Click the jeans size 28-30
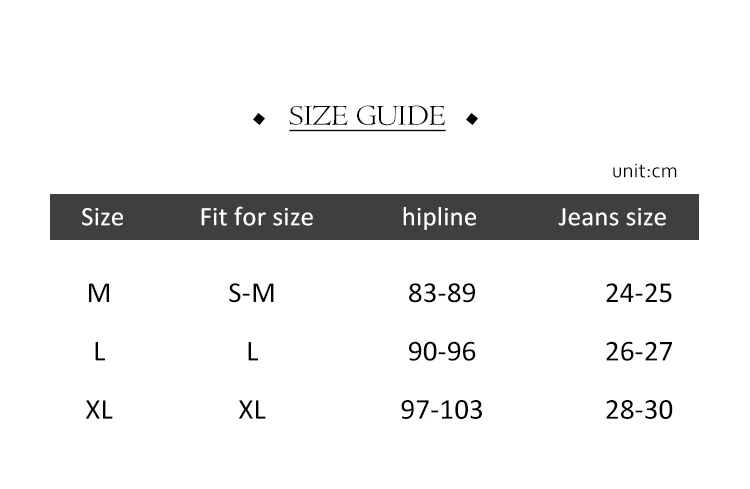This screenshot has height=489, width=750. pos(639,410)
